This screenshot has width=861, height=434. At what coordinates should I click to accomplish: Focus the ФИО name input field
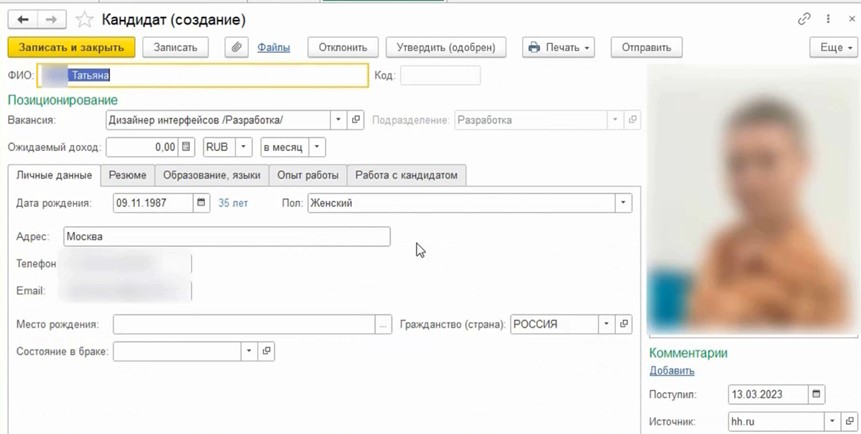tap(203, 75)
